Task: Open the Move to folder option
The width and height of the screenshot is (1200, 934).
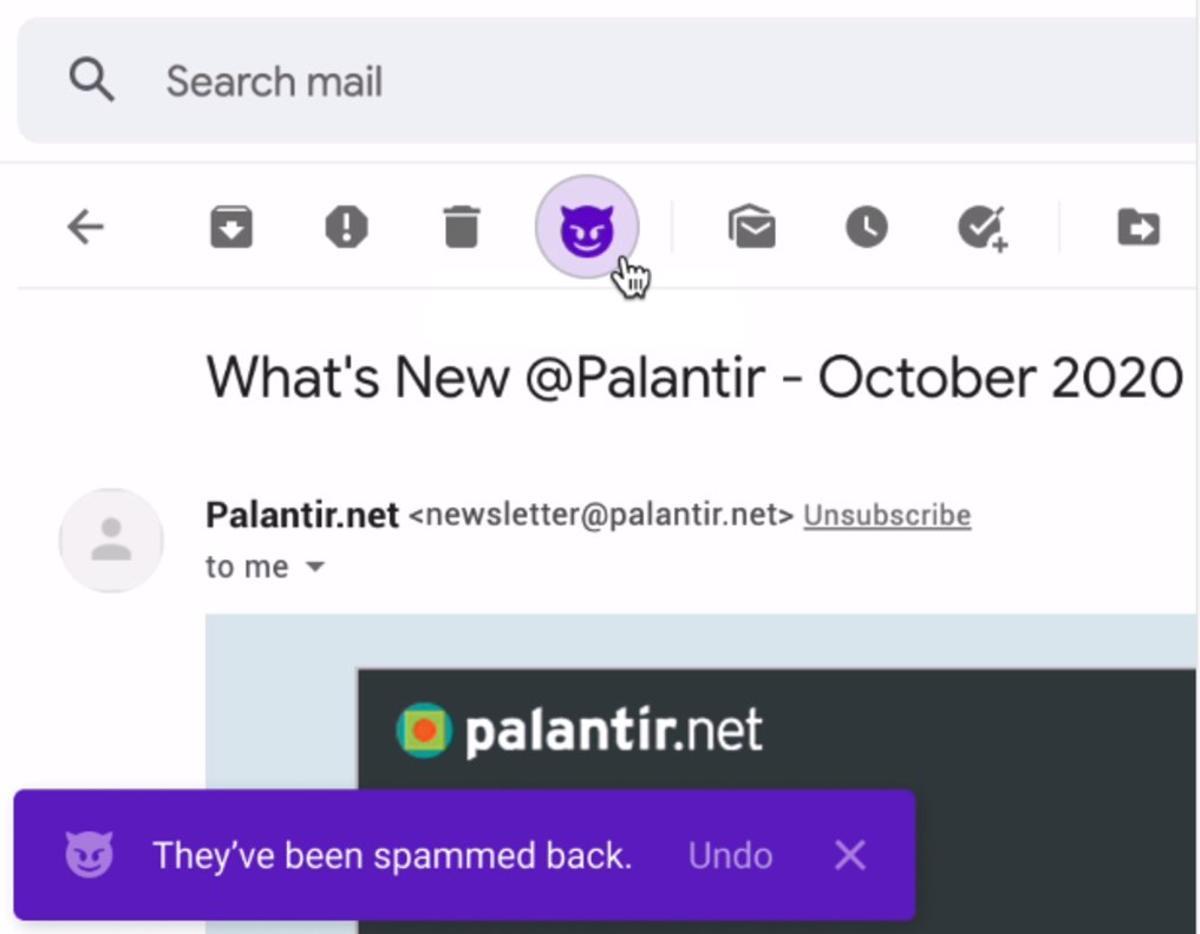Action: (x=1138, y=228)
